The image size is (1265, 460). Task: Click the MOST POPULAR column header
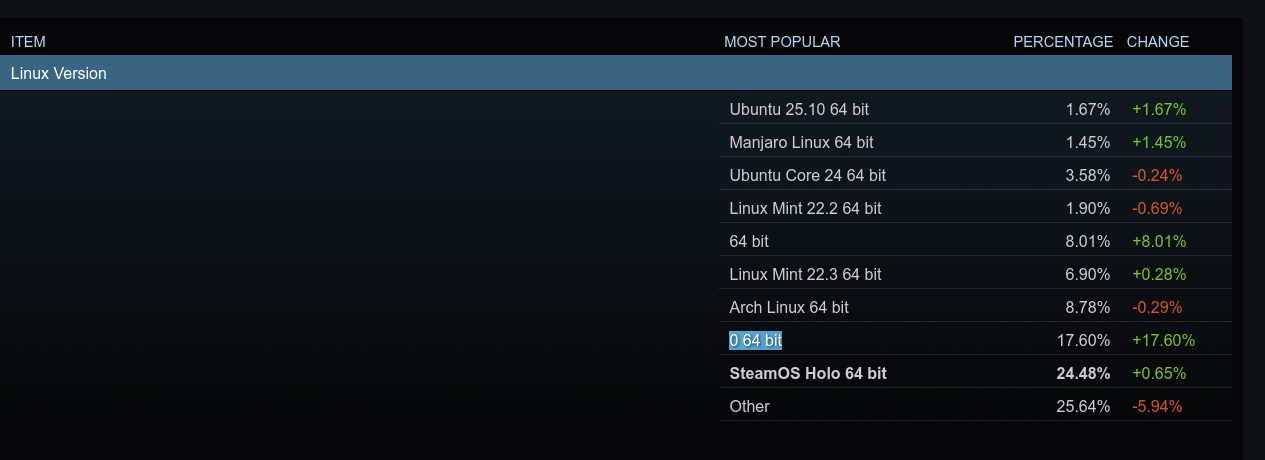tap(782, 42)
